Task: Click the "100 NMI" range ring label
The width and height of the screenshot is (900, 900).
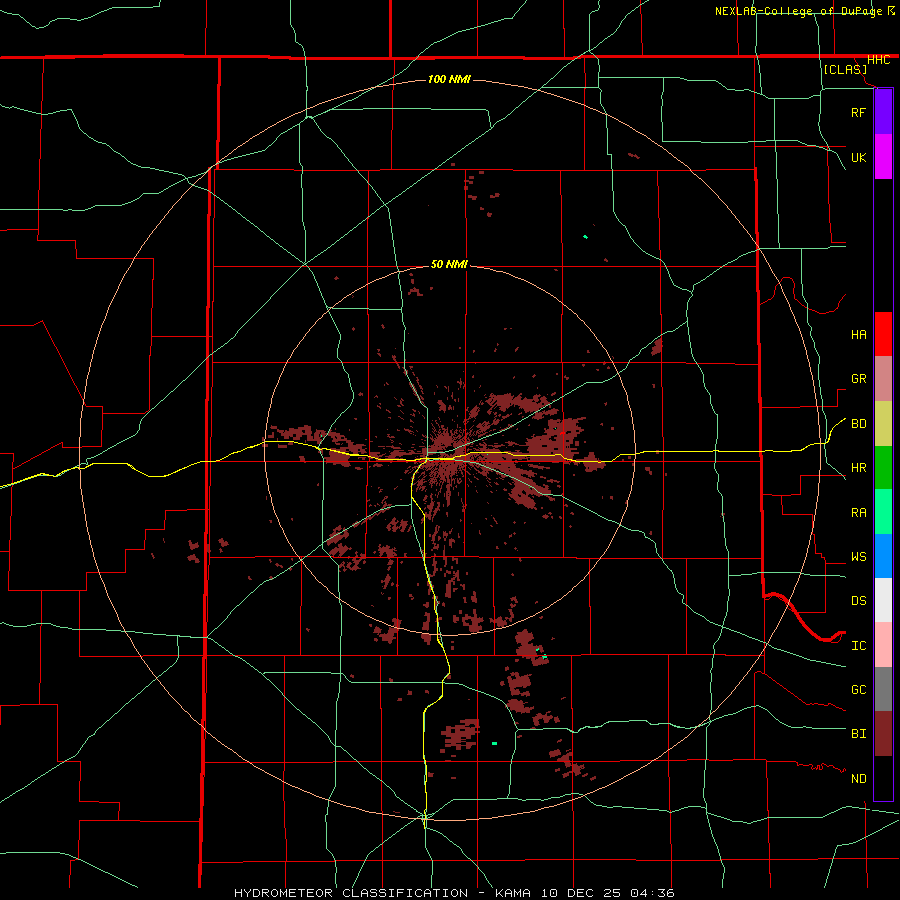Action: (x=449, y=79)
